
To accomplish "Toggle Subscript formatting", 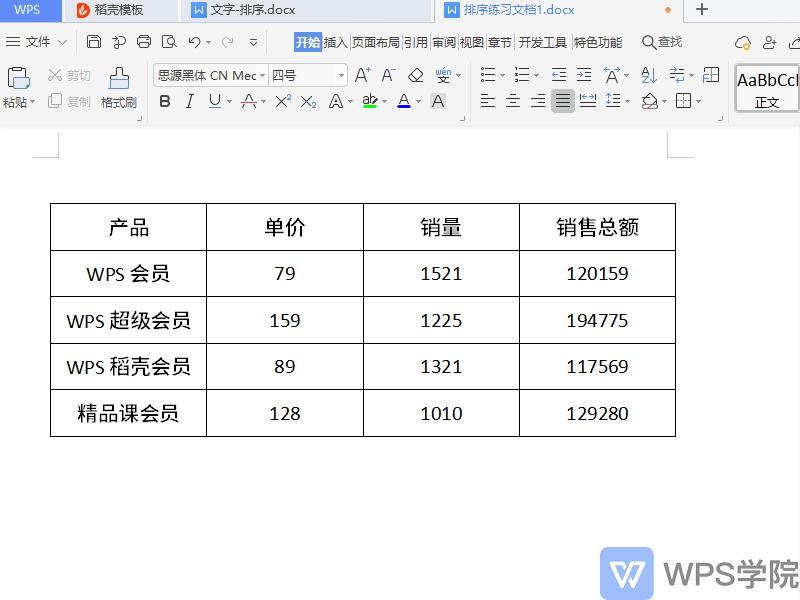I will coord(308,102).
